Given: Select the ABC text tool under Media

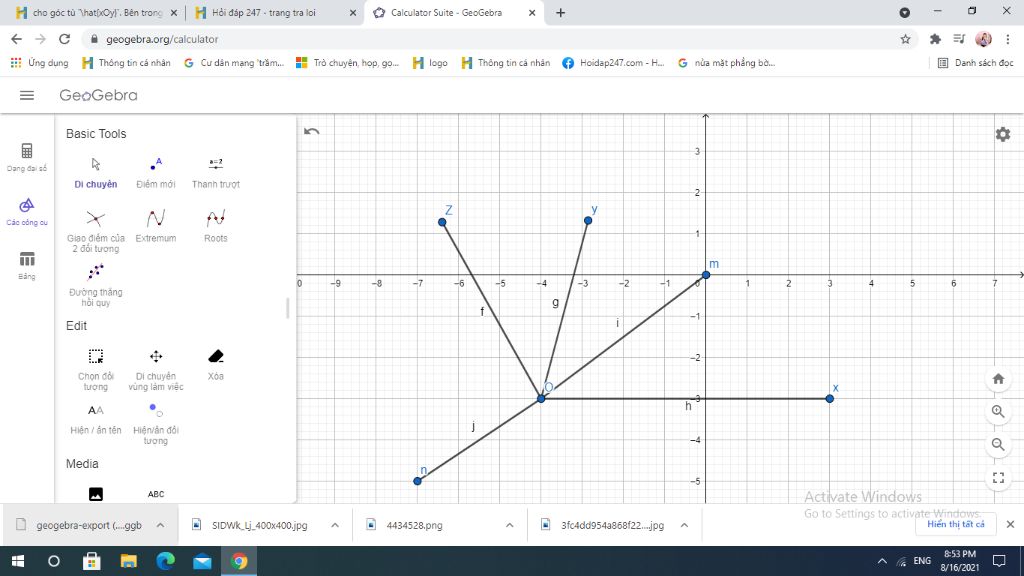Looking at the screenshot, I should 155,494.
